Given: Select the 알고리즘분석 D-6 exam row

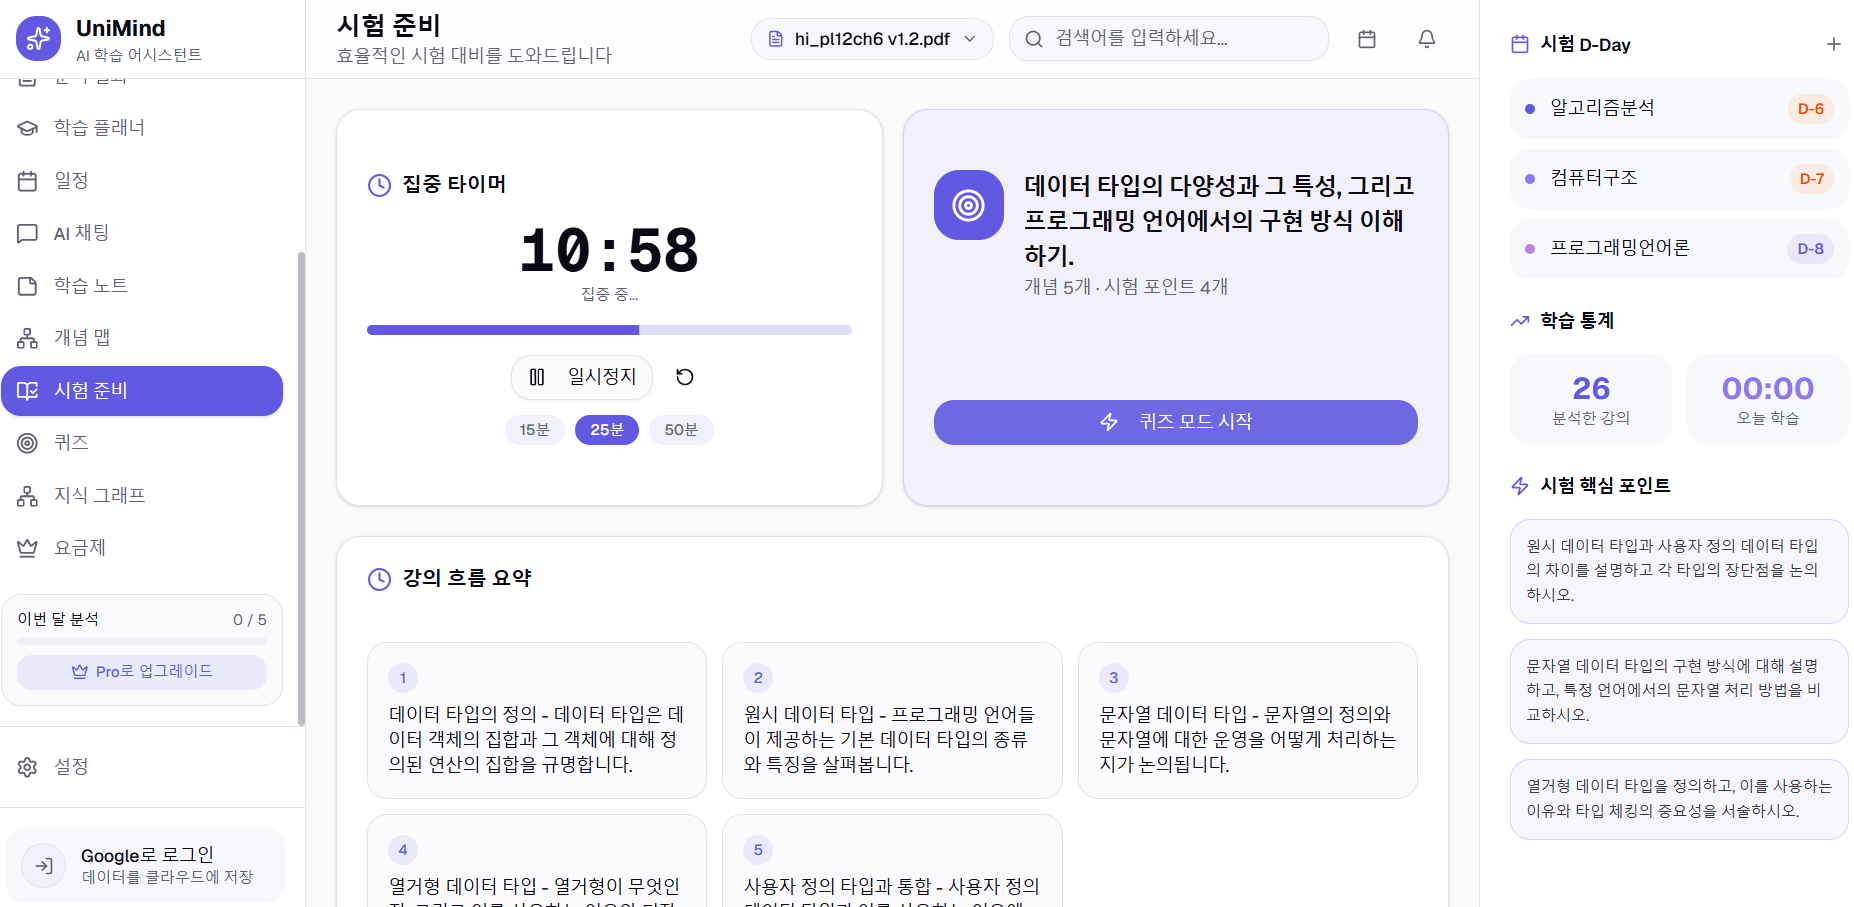Looking at the screenshot, I should tap(1679, 109).
